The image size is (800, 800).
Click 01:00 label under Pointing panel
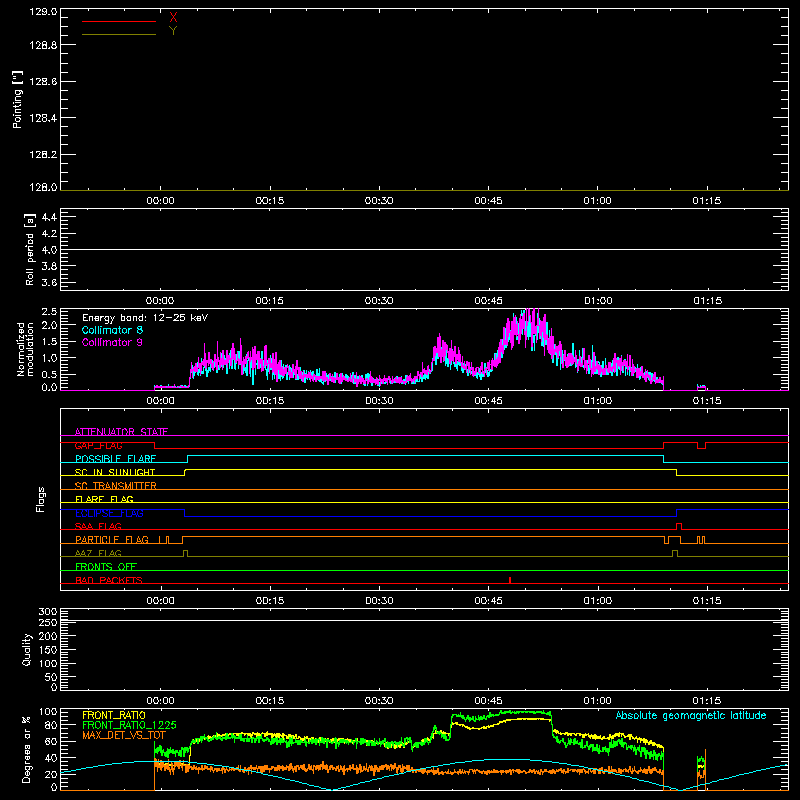click(597, 201)
